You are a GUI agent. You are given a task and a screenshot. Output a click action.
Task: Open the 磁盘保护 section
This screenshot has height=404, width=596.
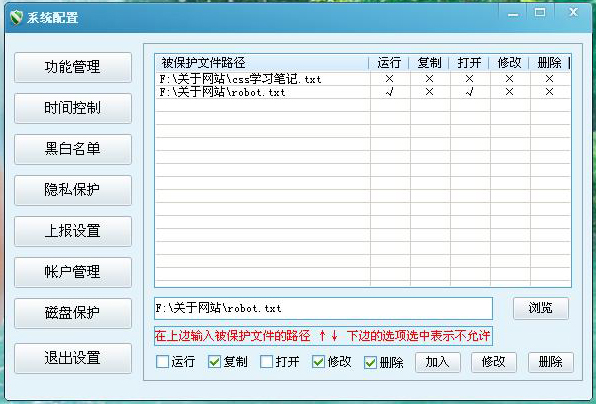pyautogui.click(x=73, y=313)
